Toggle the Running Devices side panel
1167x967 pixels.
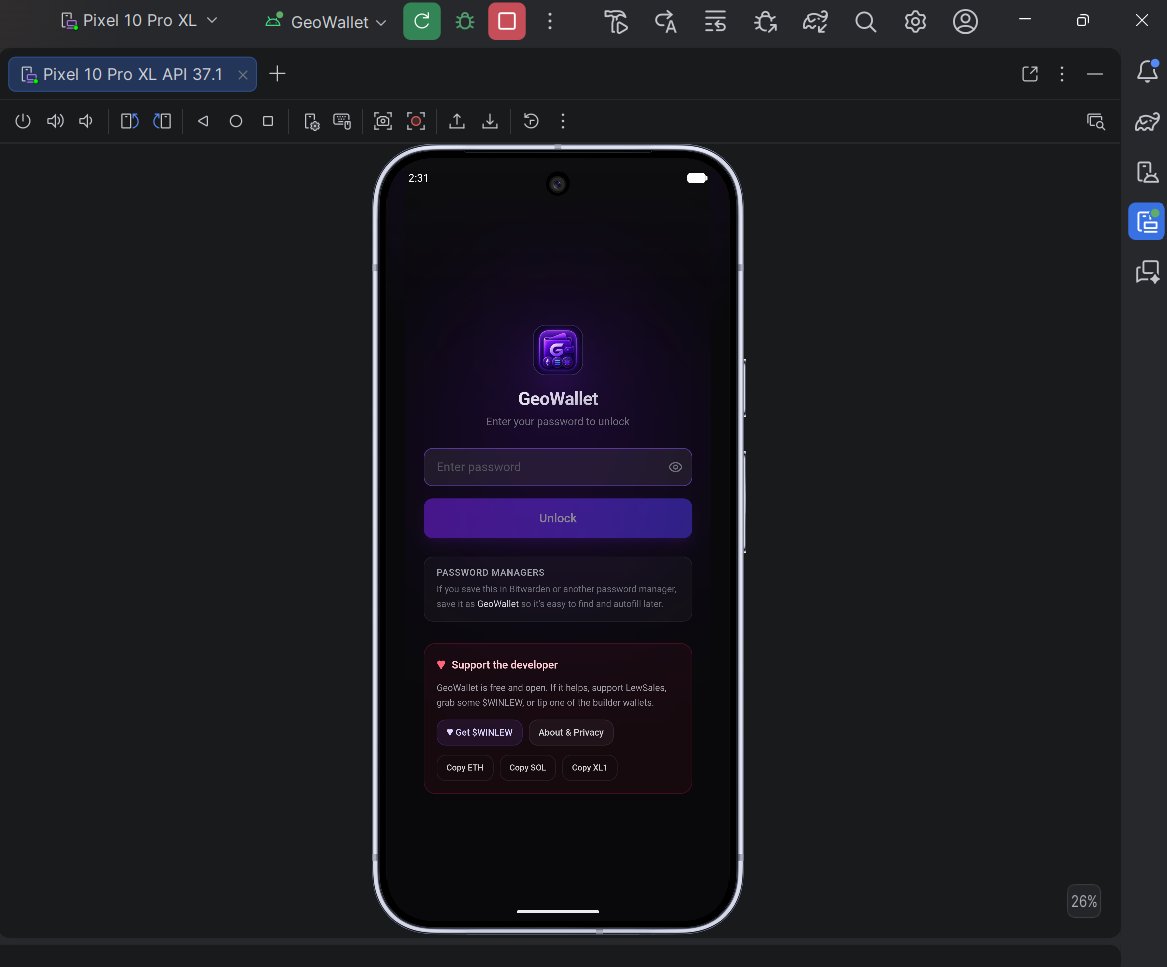pyautogui.click(x=1147, y=222)
